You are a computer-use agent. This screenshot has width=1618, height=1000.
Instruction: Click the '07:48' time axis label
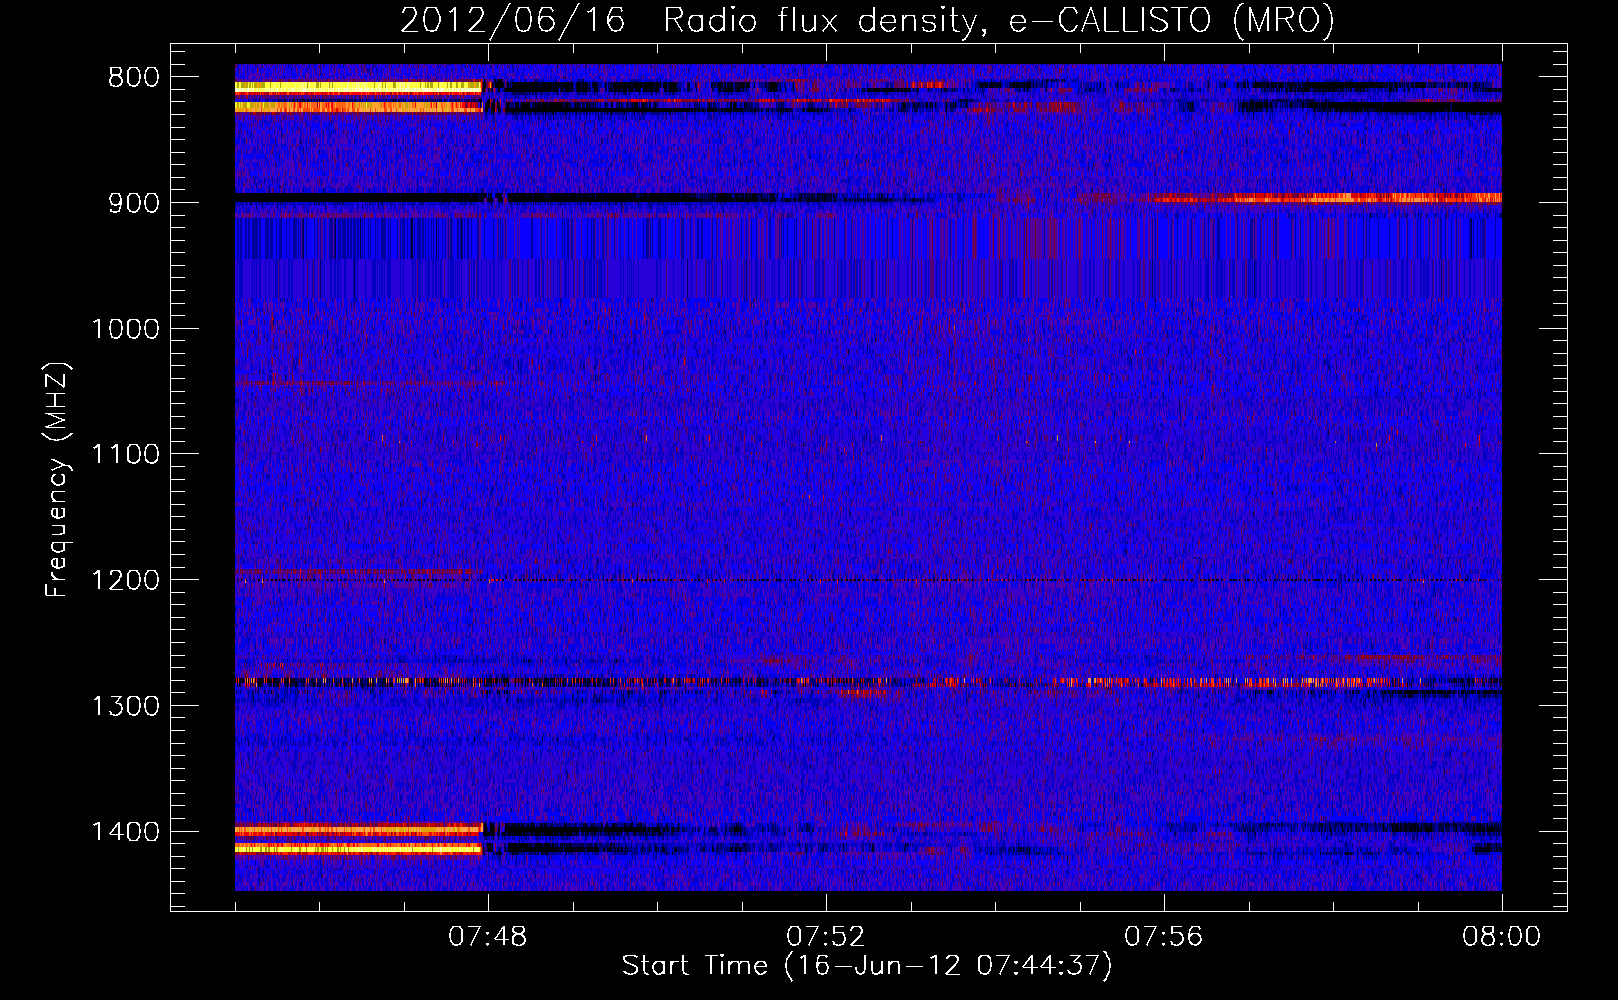tap(488, 937)
